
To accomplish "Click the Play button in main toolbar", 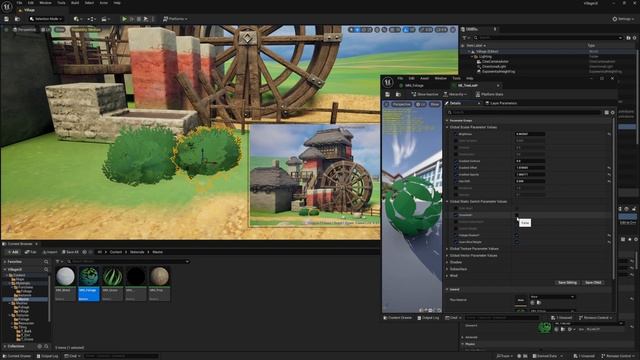I will pos(124,19).
